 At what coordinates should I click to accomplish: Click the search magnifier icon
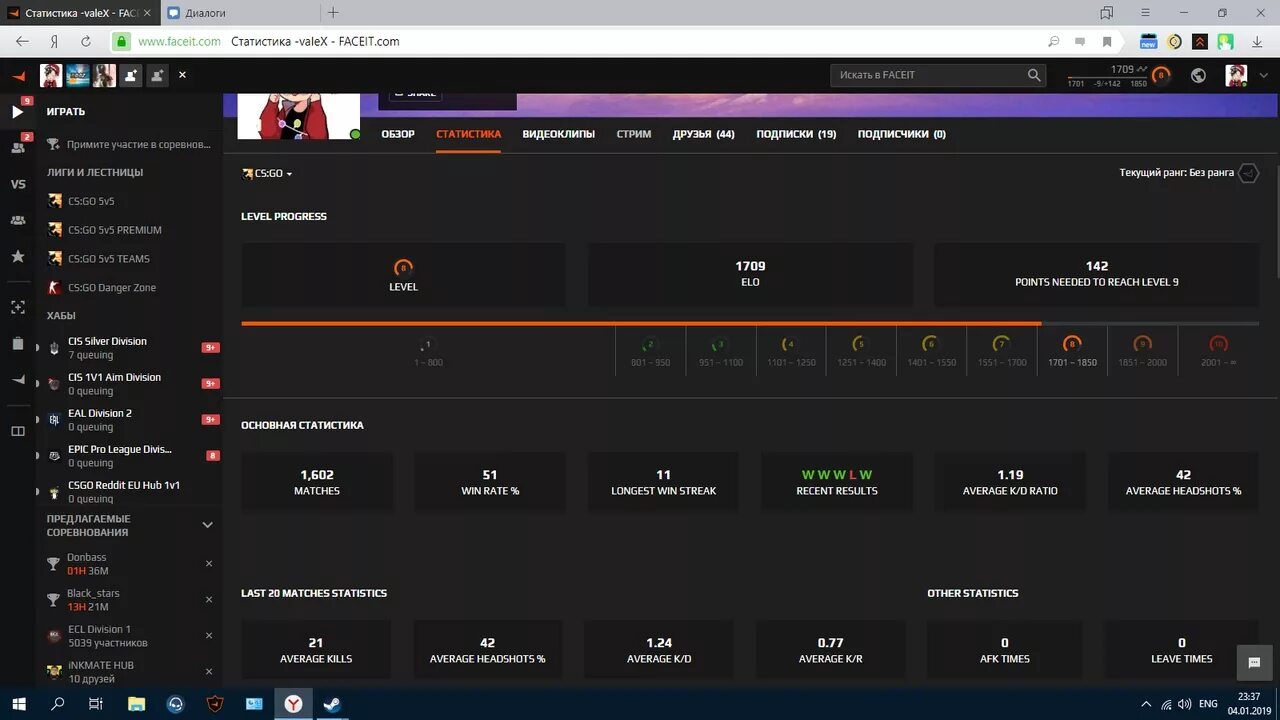coord(1034,75)
